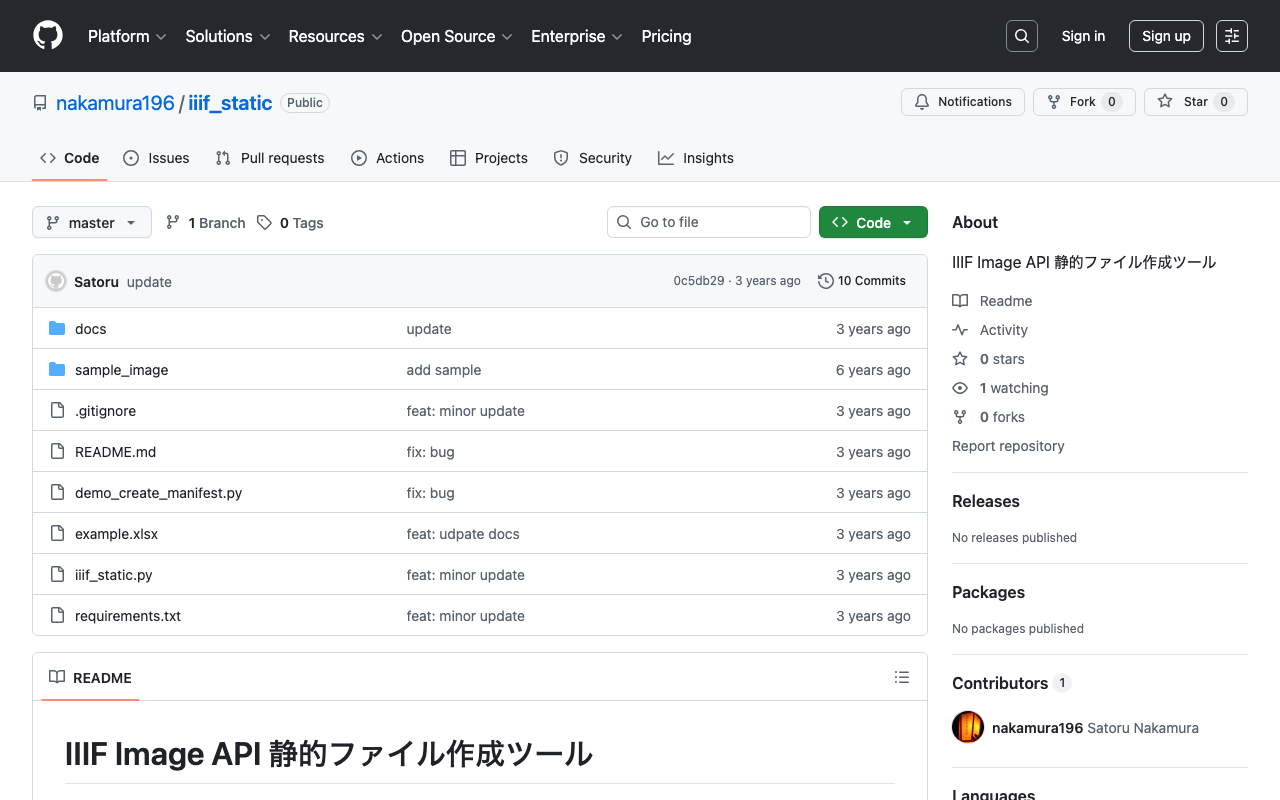Open the README outline list icon
The height and width of the screenshot is (800, 1280).
901,677
